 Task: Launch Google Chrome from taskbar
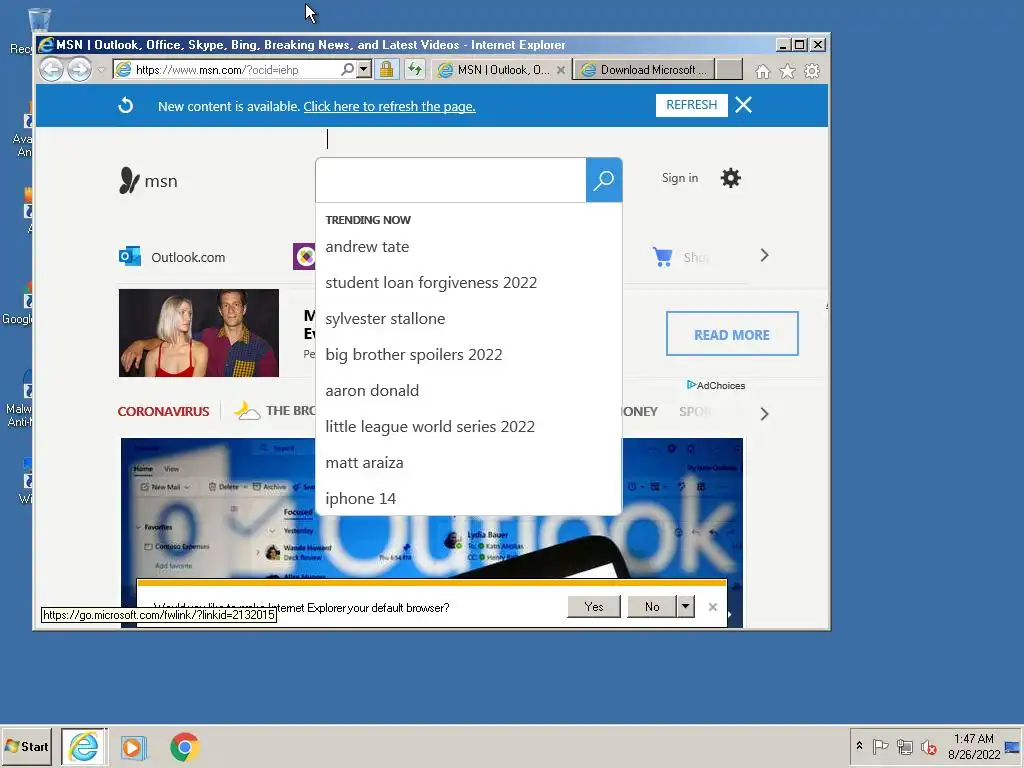pos(184,747)
